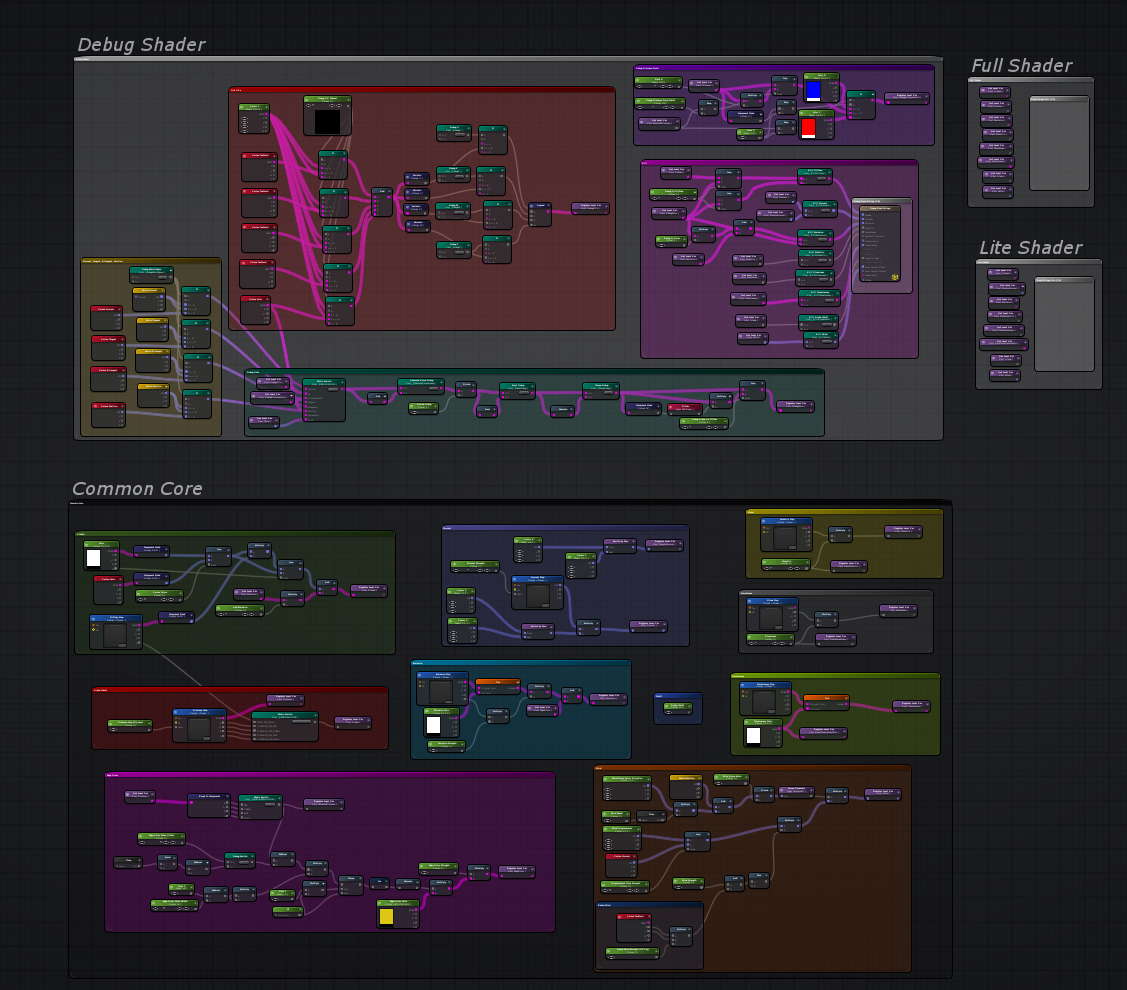Select the empty gray node in Full Shader
This screenshot has height=990, width=1127.
[1059, 145]
